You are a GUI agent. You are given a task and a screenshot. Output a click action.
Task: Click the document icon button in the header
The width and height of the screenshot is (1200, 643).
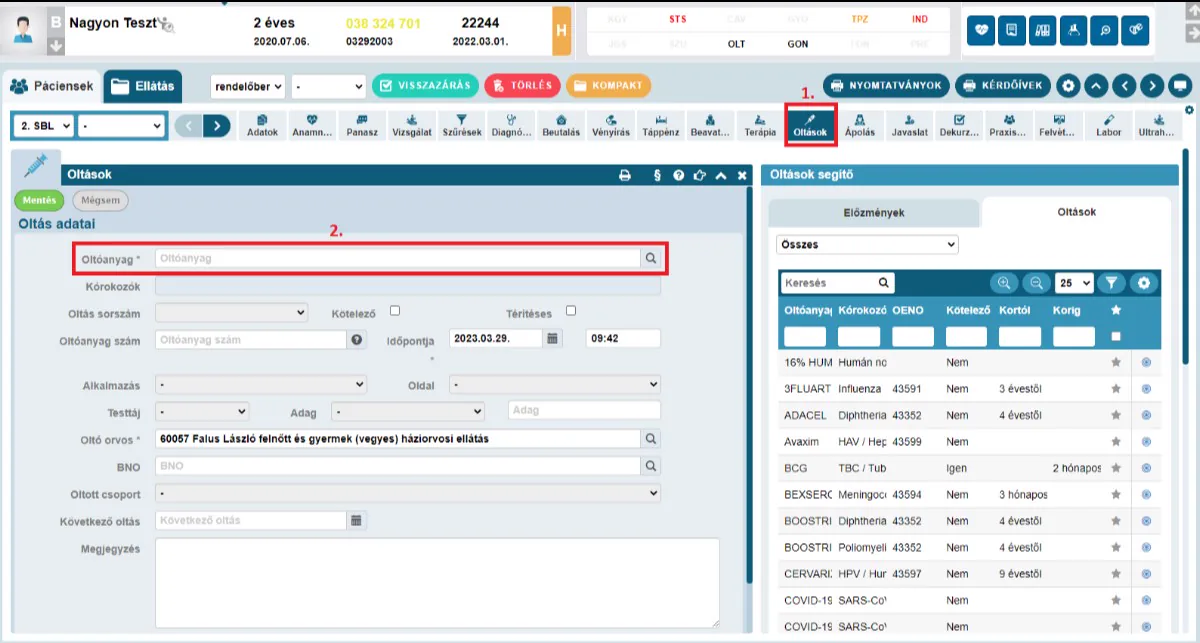pos(1013,30)
